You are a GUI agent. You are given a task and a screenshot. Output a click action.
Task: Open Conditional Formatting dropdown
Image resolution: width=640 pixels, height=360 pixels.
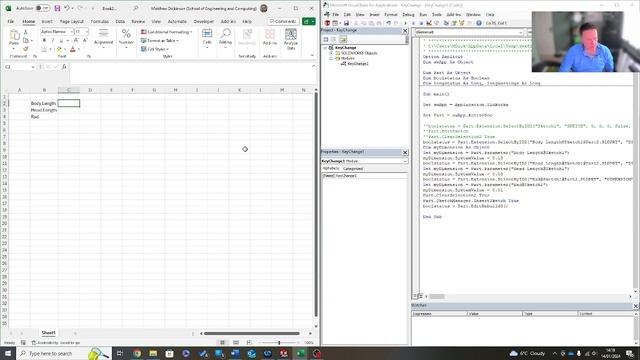coord(166,32)
